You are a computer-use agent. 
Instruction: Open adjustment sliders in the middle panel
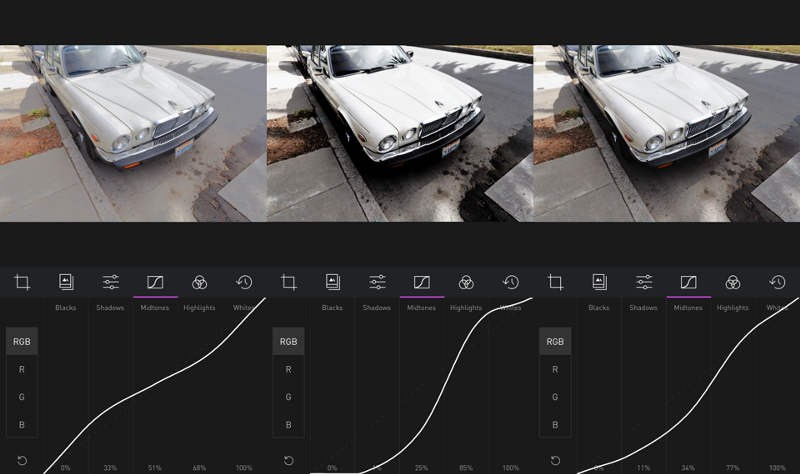pos(377,283)
